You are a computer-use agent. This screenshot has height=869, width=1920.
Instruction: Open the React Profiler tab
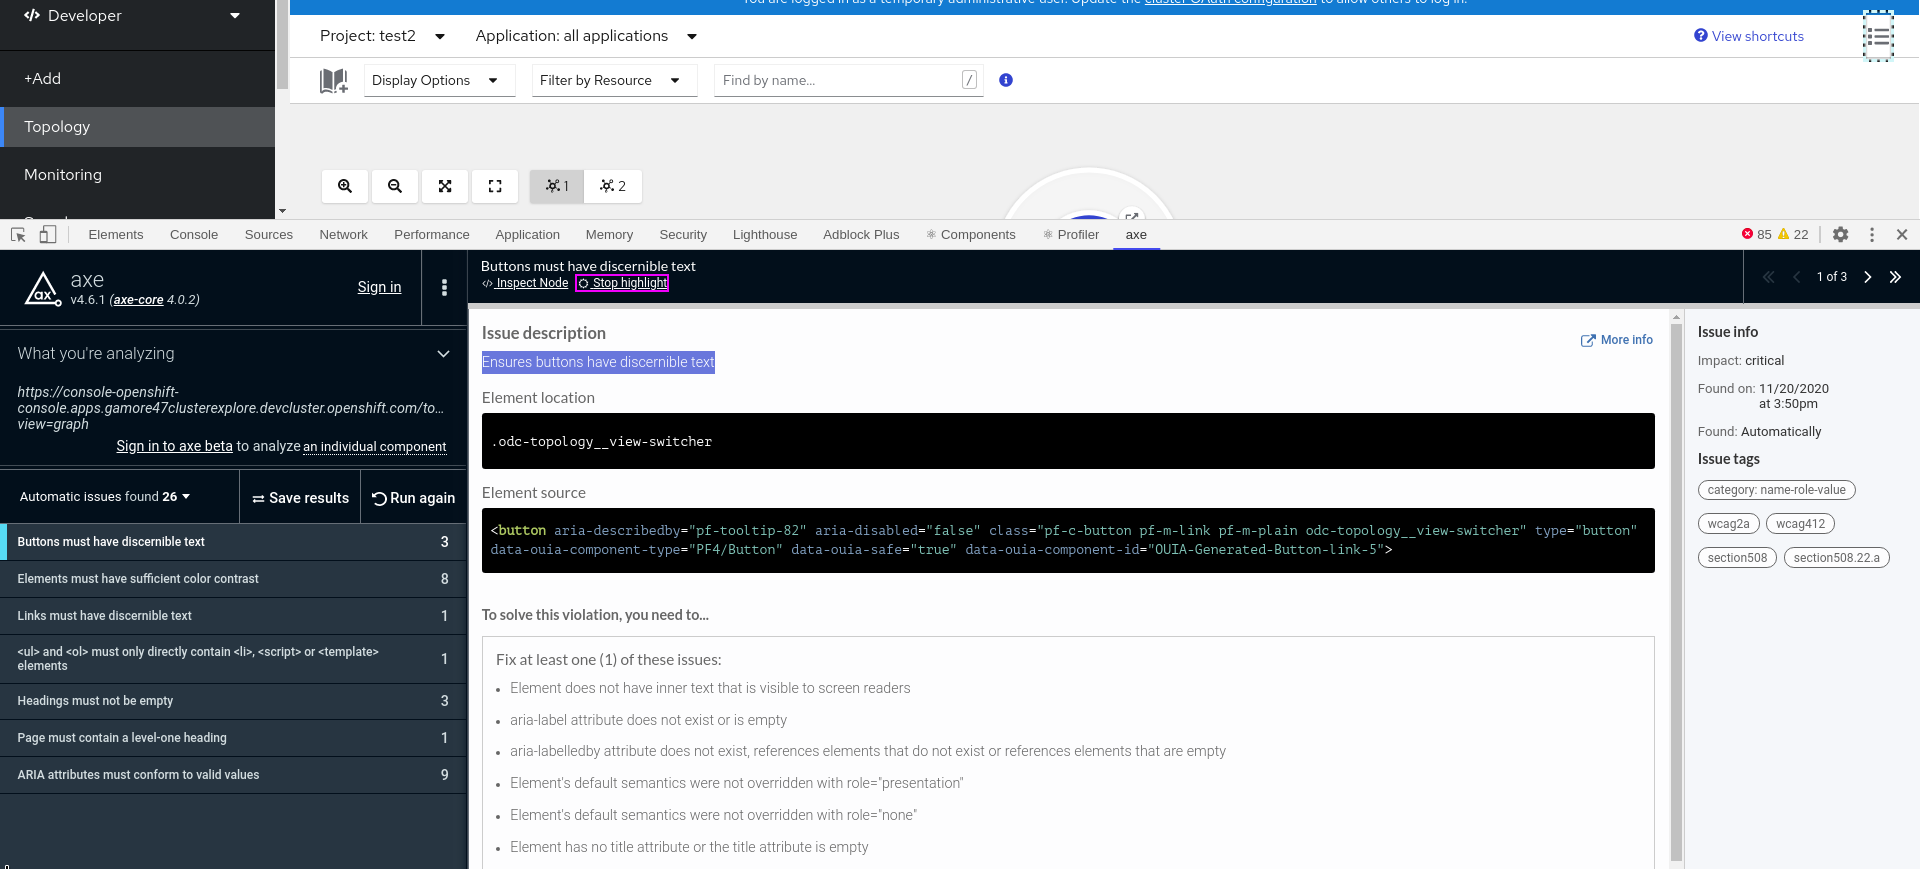coord(1071,235)
